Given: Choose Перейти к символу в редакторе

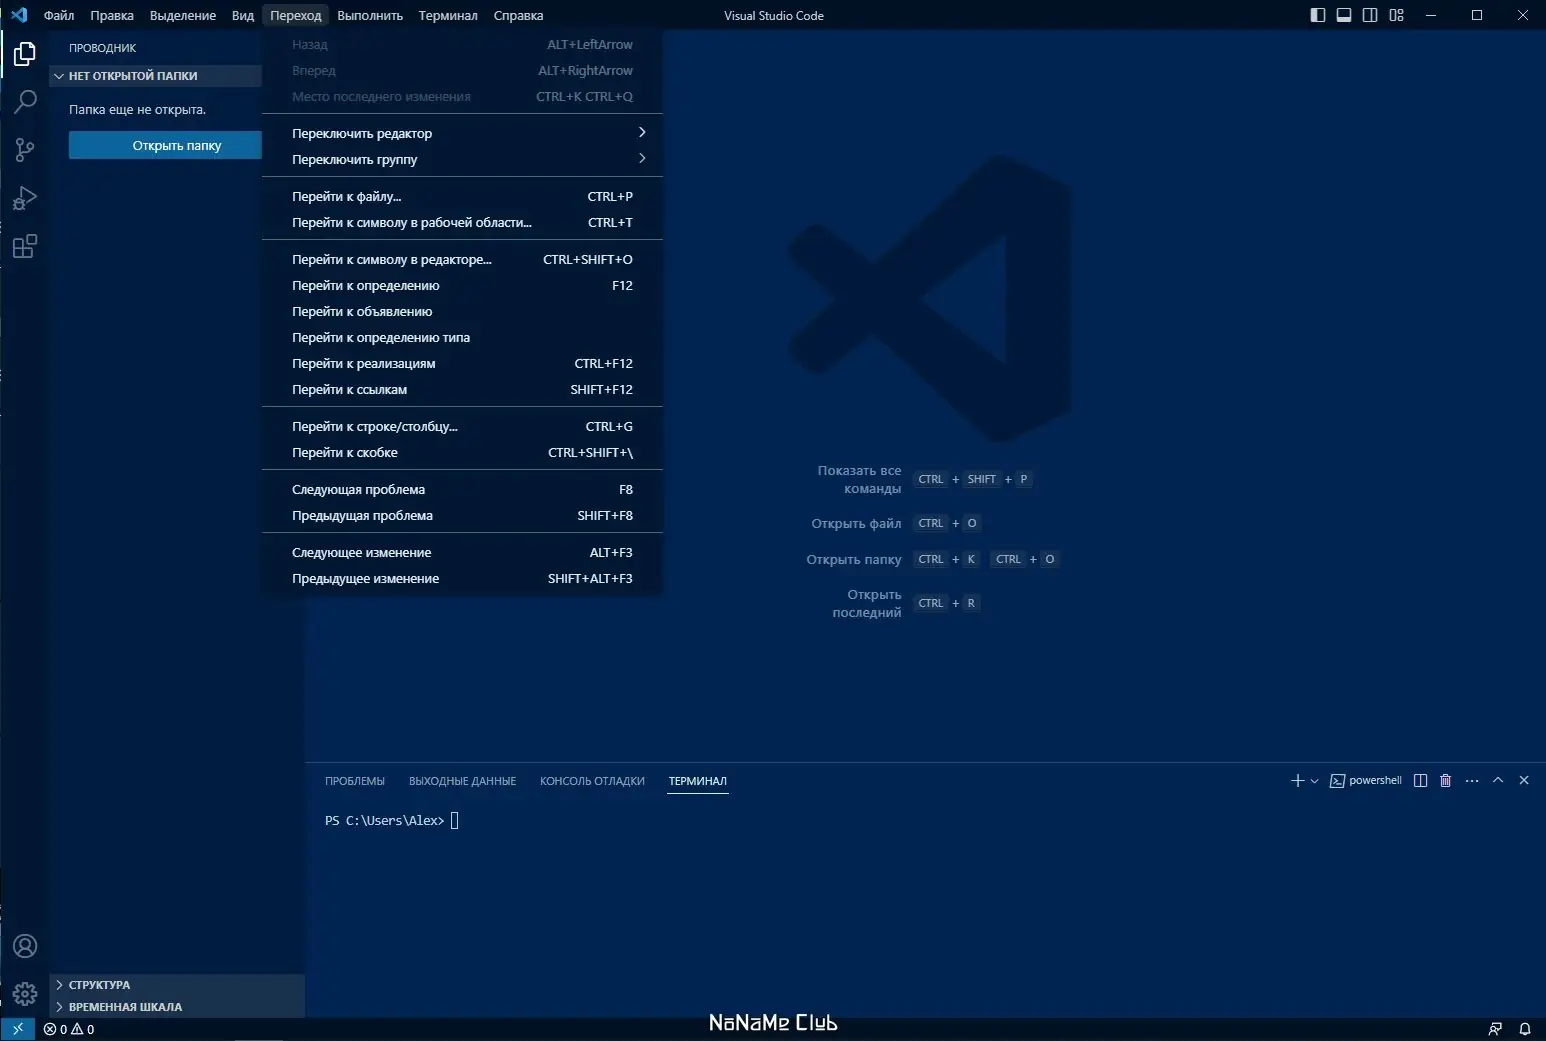Looking at the screenshot, I should (x=462, y=259).
